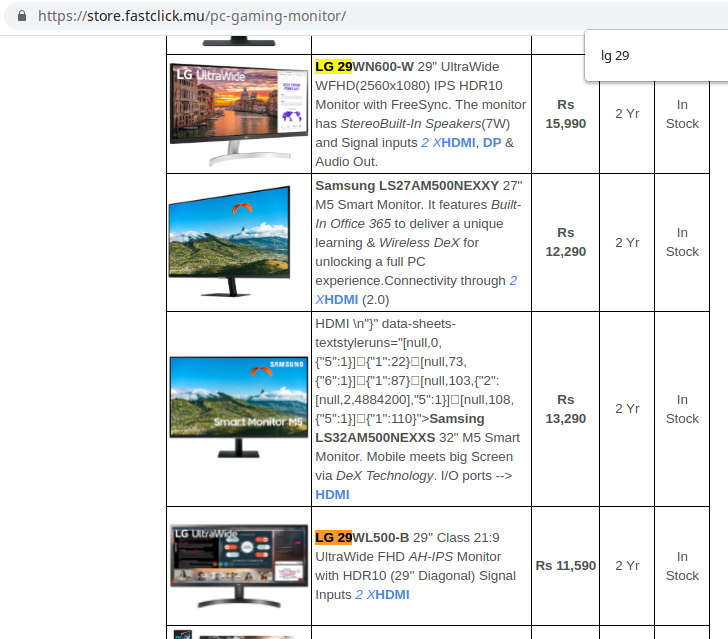Viewport: 728px width, 639px height.
Task: Click the 'AH-IPS' italic text
Action: tap(430, 557)
